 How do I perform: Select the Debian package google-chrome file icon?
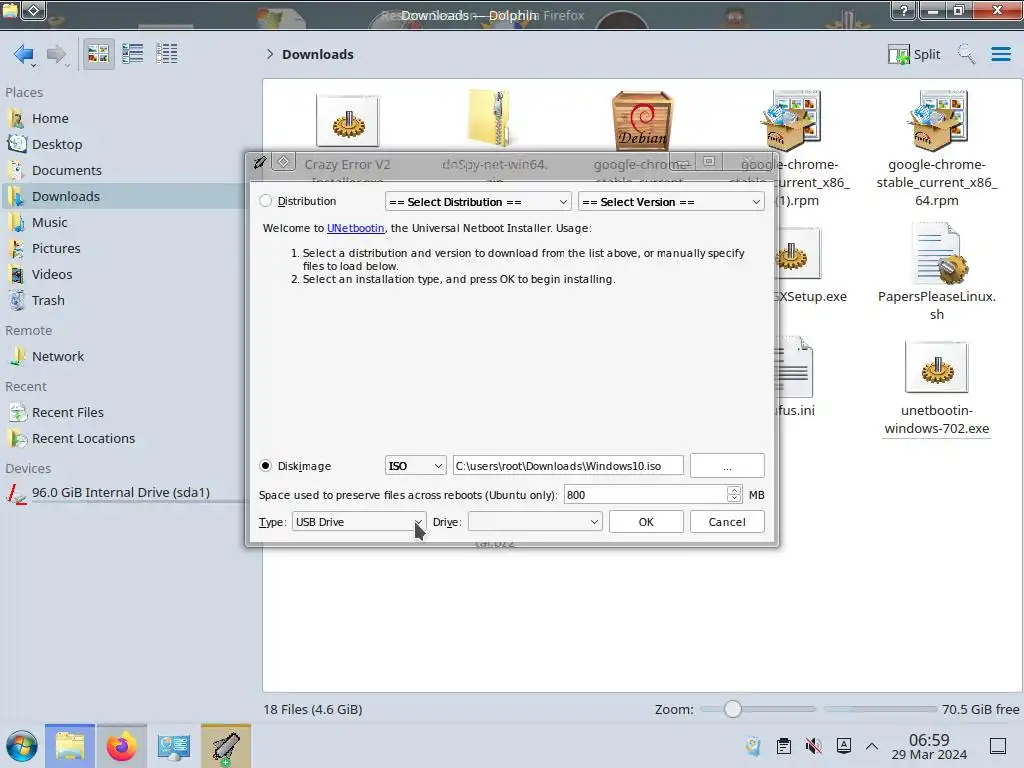click(642, 120)
